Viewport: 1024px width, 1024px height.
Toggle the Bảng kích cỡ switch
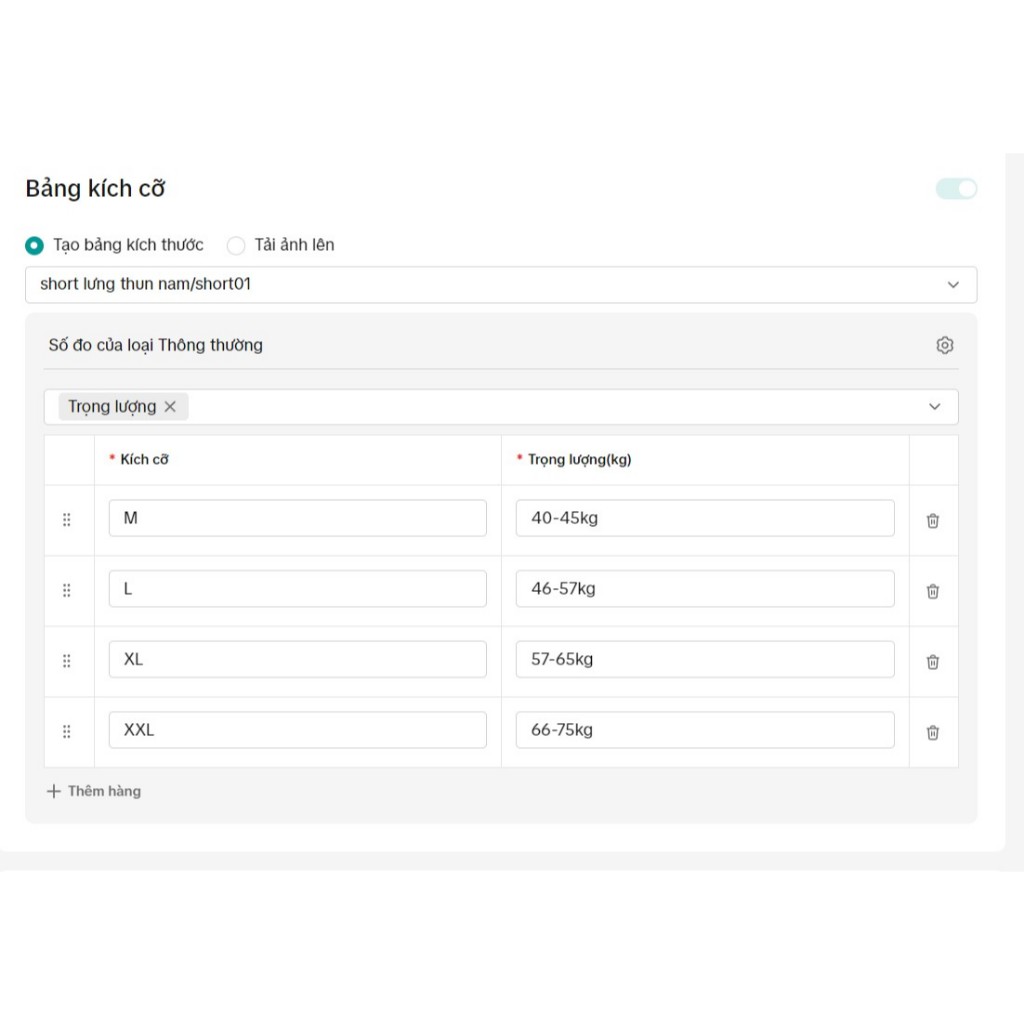click(x=956, y=189)
